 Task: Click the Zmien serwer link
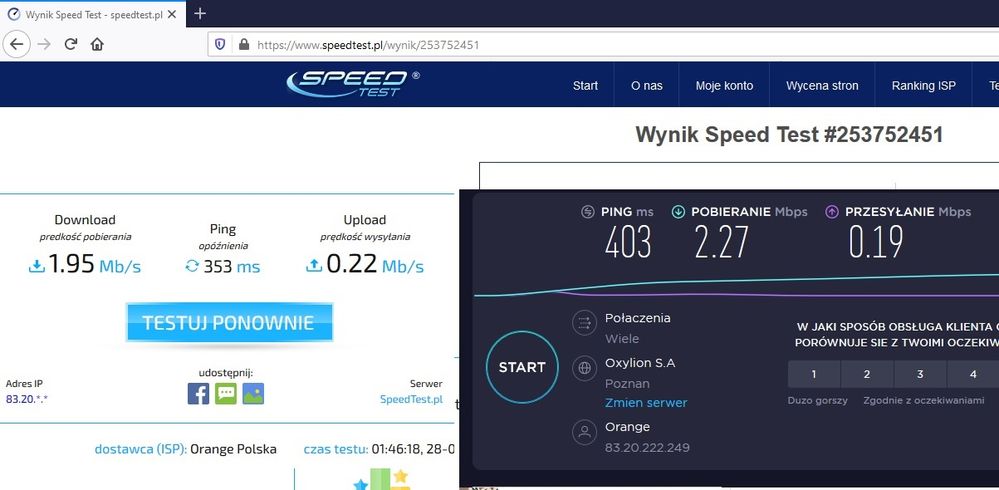point(646,403)
